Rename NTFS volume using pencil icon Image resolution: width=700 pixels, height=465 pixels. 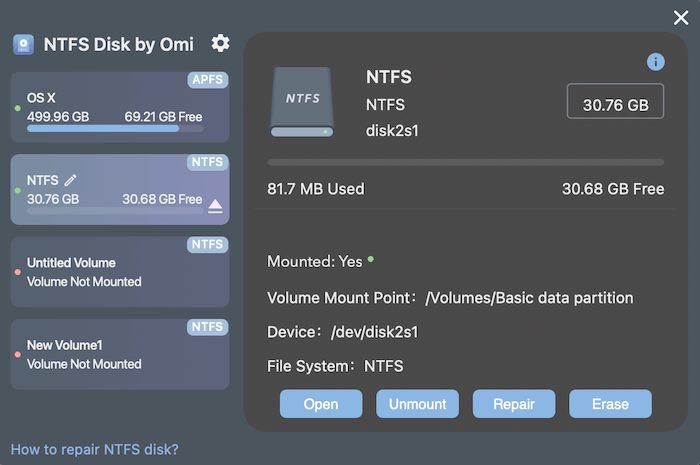[71, 180]
